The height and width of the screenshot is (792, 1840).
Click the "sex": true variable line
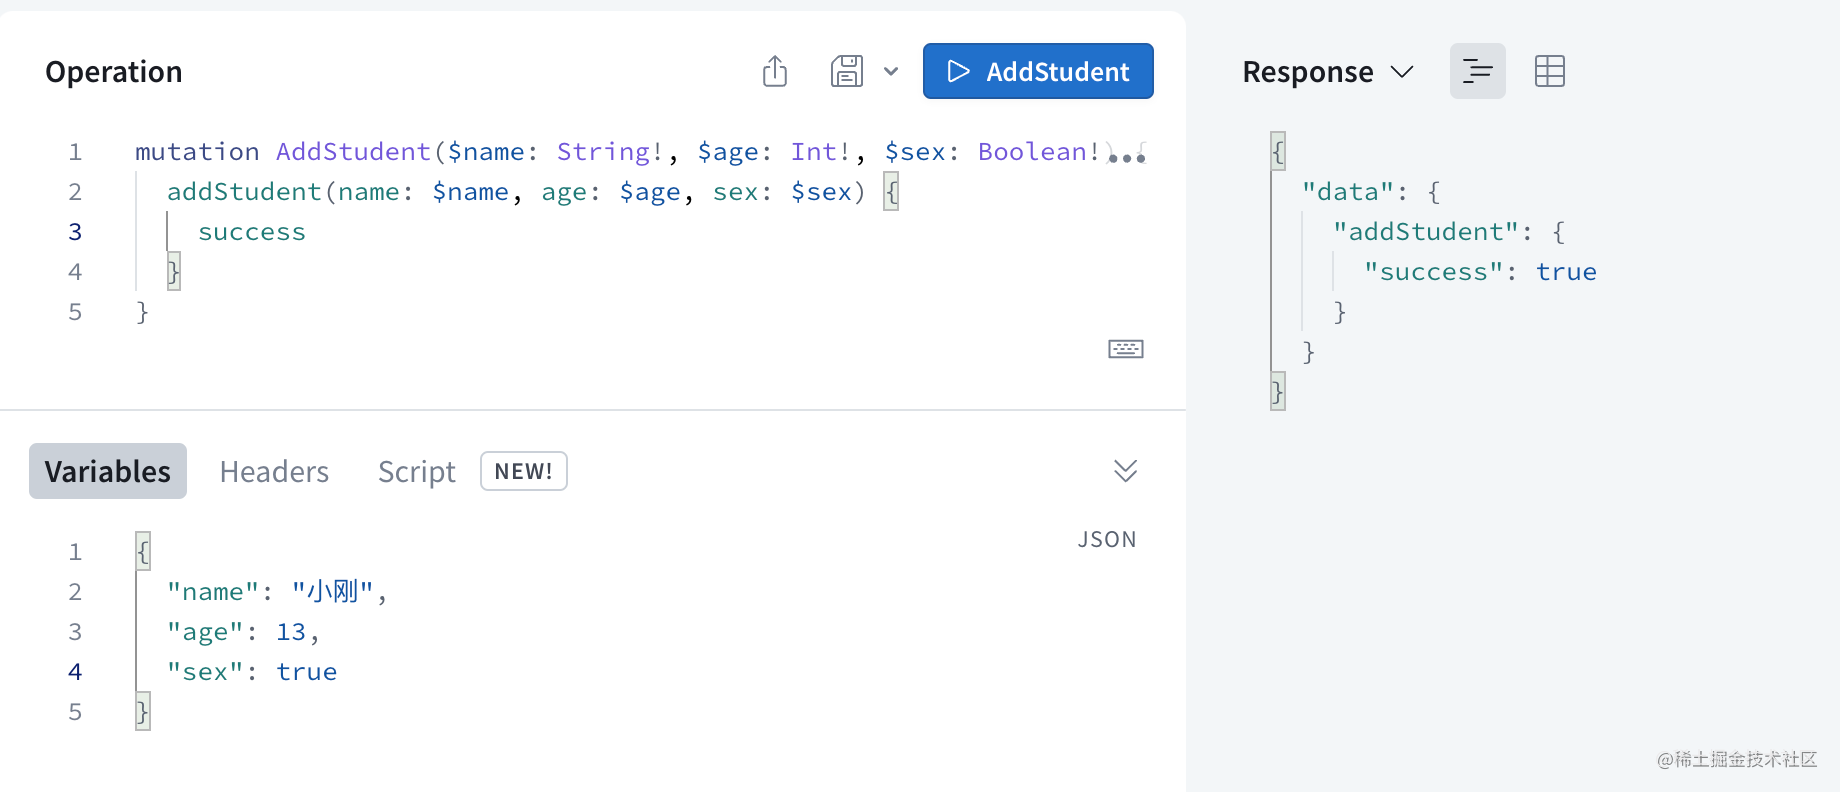pos(252,672)
